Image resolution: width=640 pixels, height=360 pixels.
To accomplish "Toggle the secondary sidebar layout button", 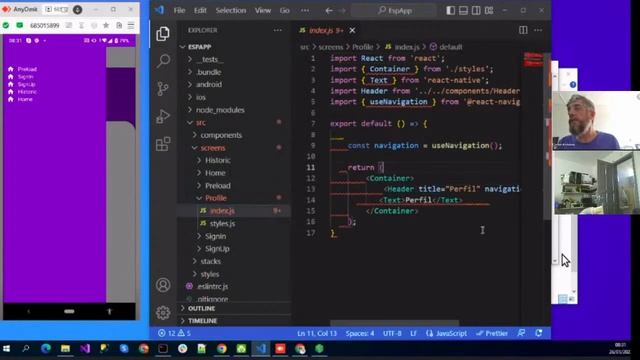I will coord(476,11).
